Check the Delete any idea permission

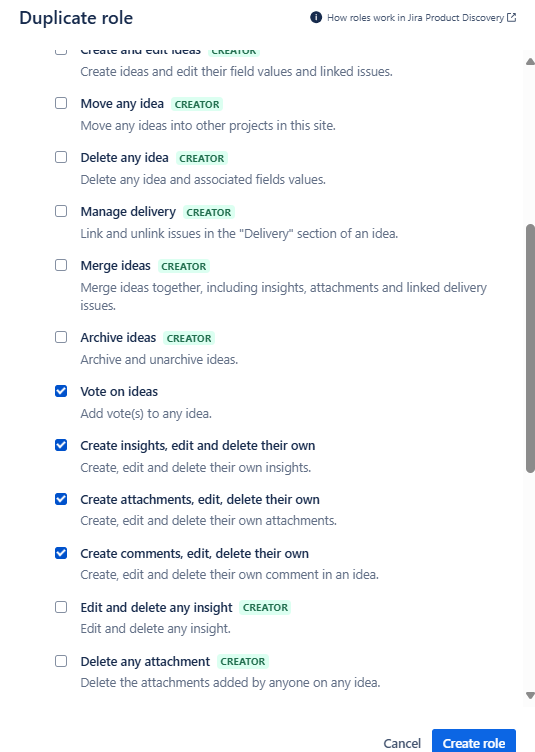[x=61, y=157]
